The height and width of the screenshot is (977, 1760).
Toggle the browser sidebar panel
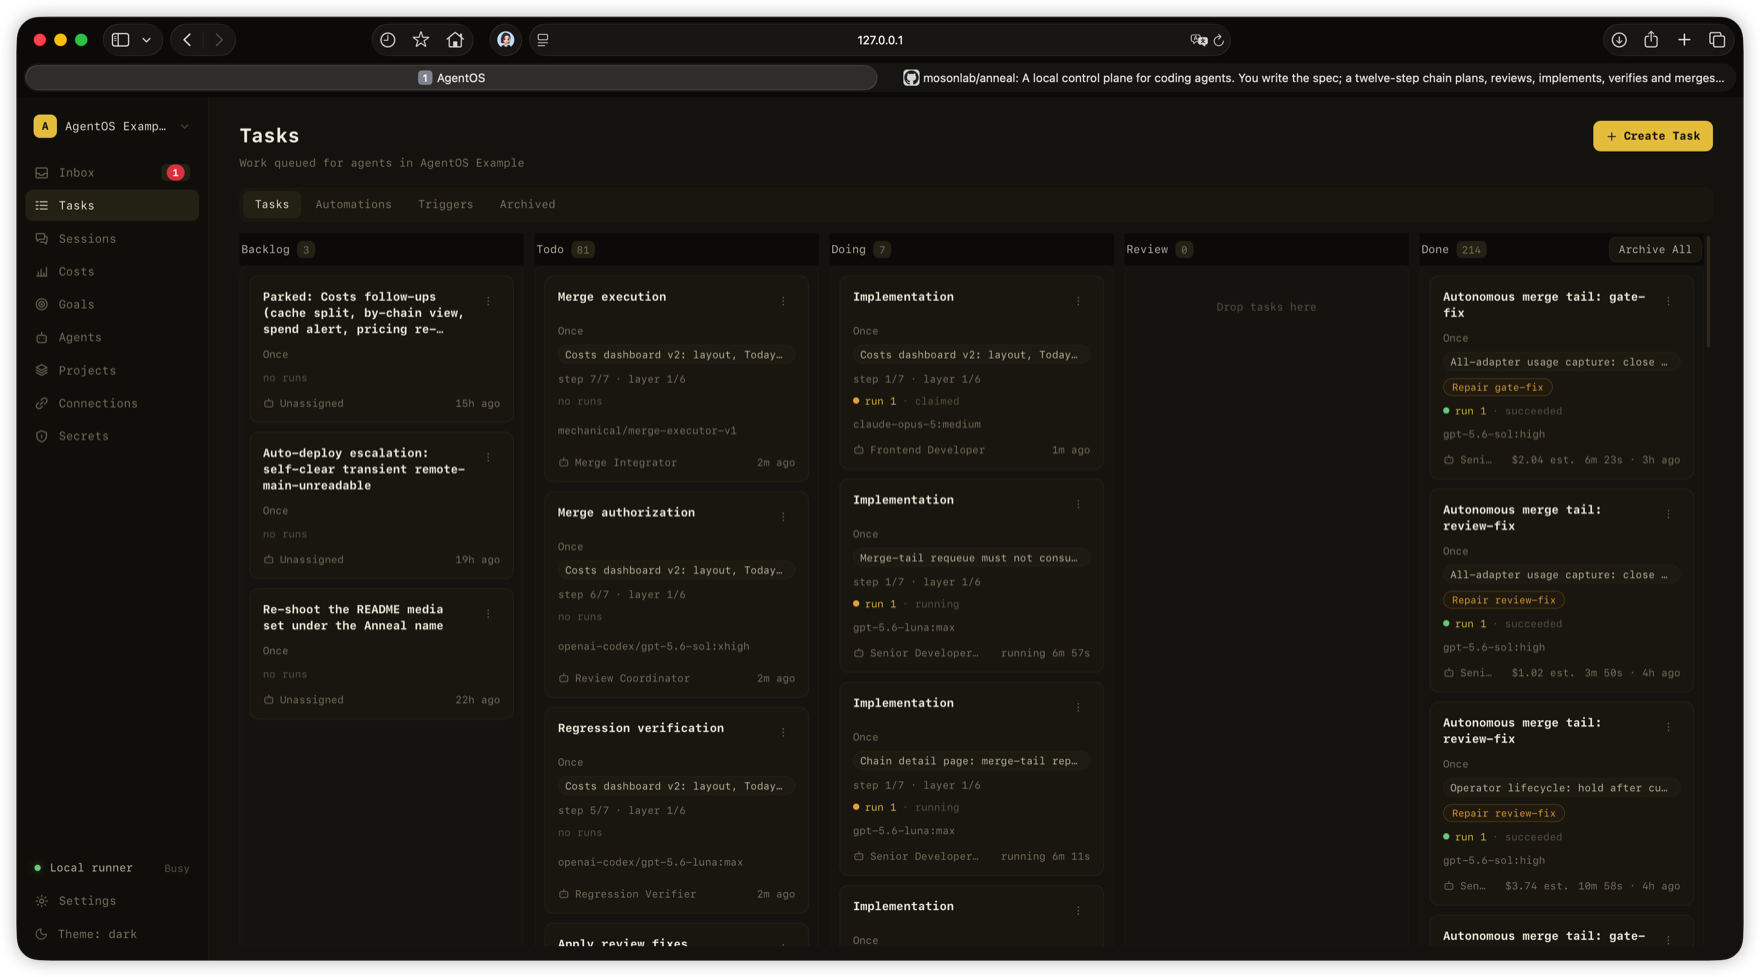tap(121, 40)
